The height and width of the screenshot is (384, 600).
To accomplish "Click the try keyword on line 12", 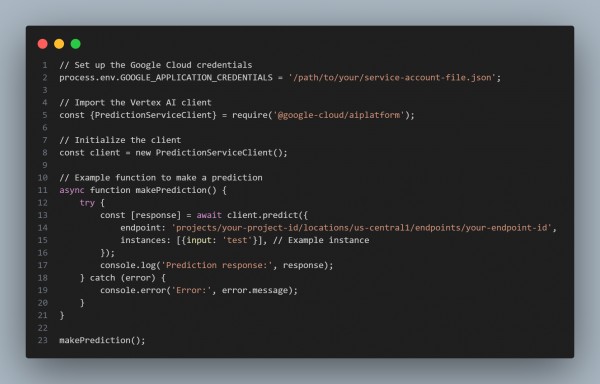I will [87, 203].
